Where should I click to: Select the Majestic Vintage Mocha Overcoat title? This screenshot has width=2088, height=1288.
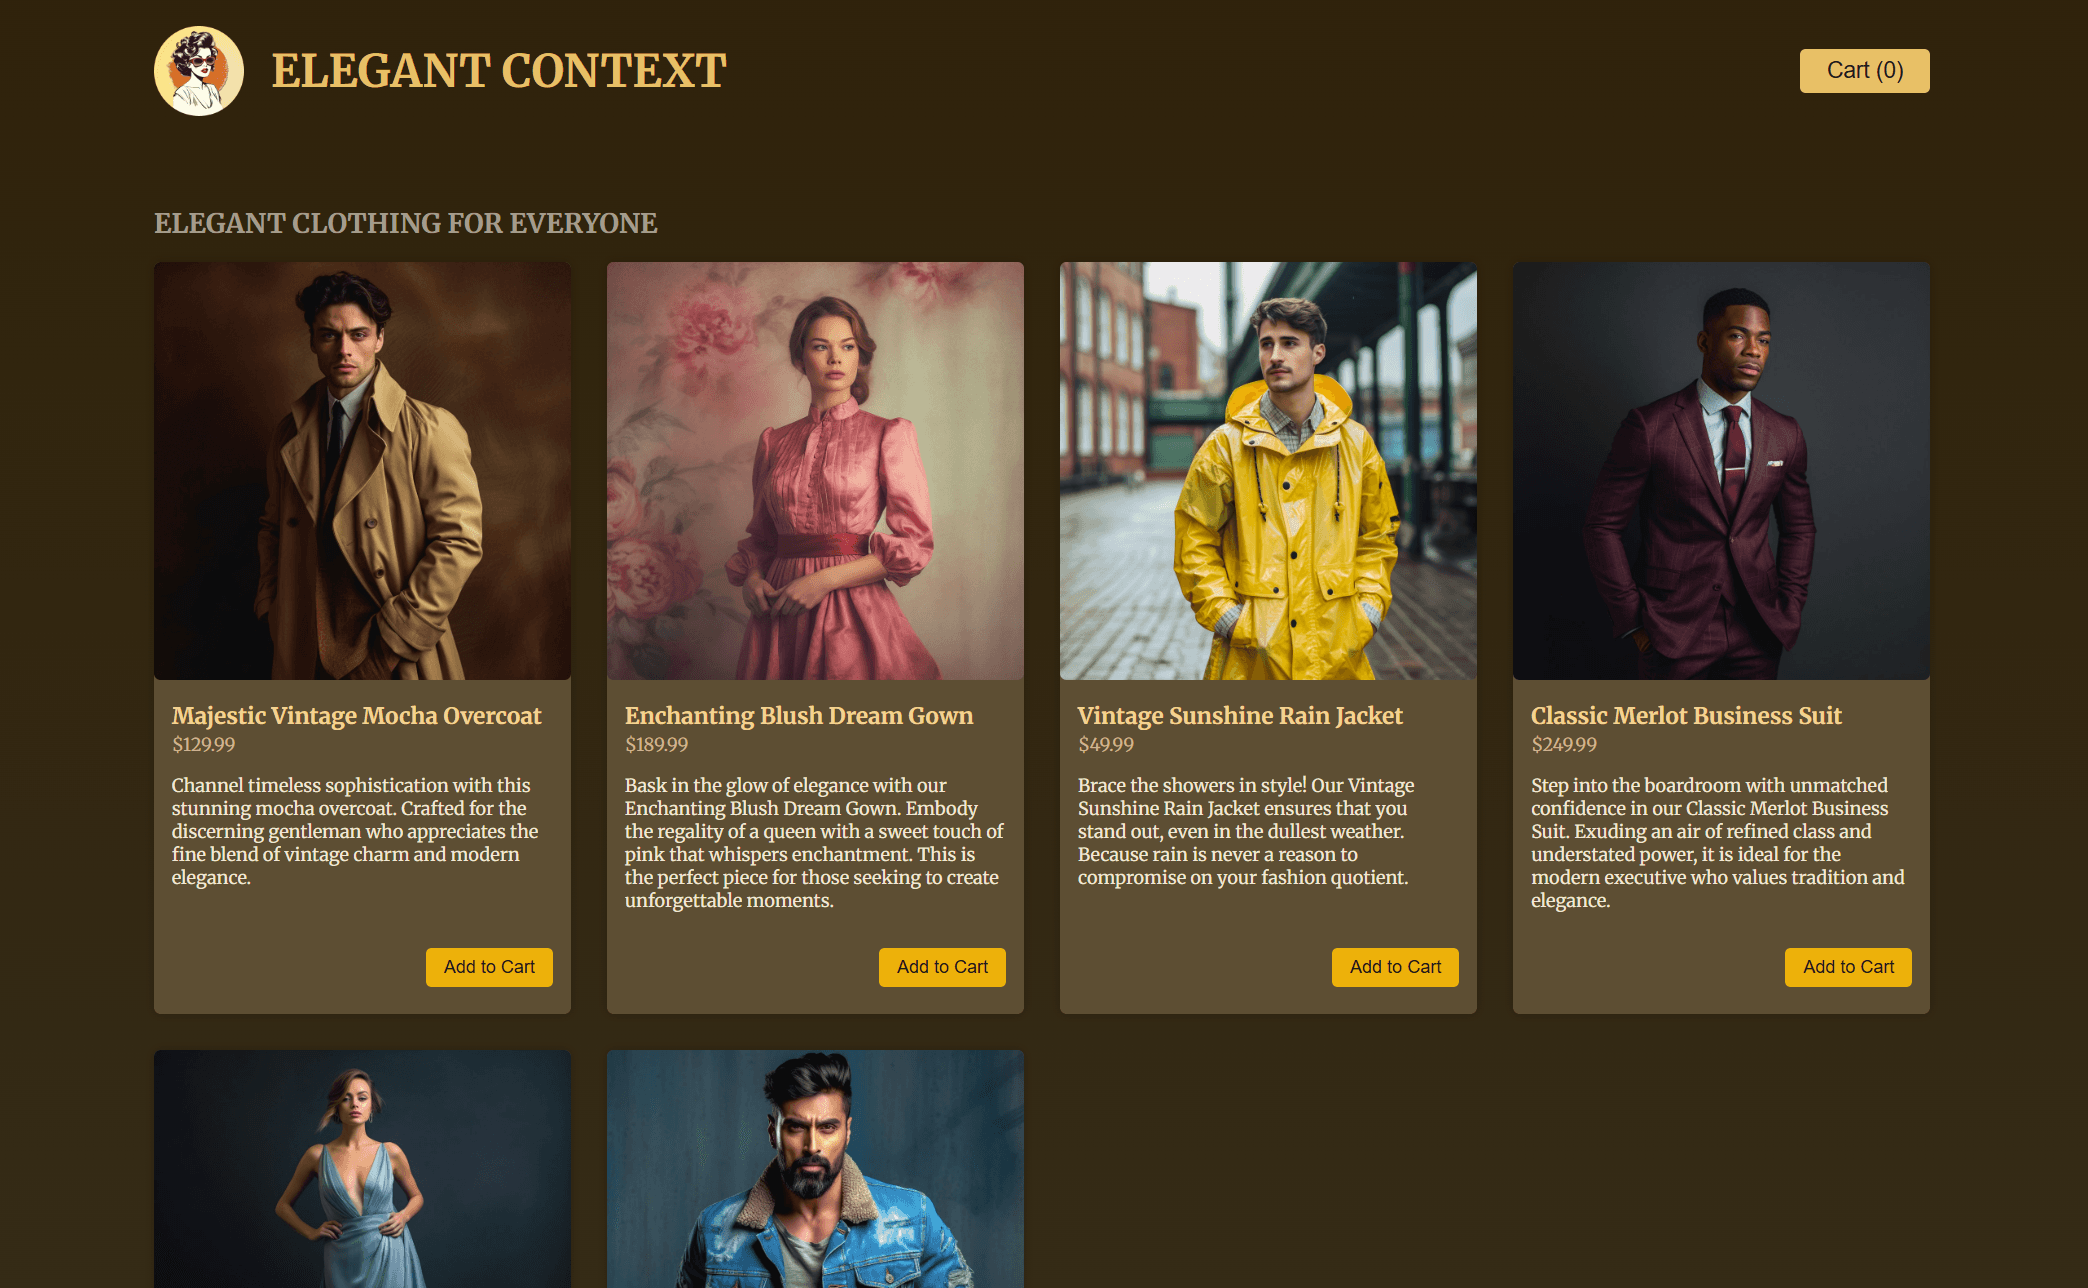356,716
